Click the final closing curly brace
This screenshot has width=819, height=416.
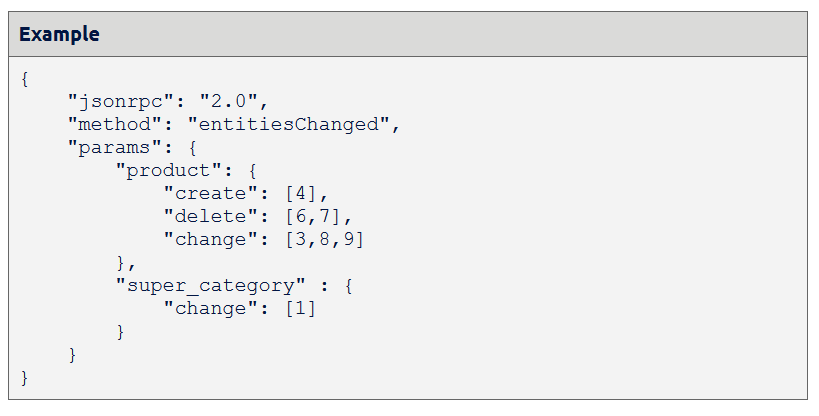tap(25, 377)
